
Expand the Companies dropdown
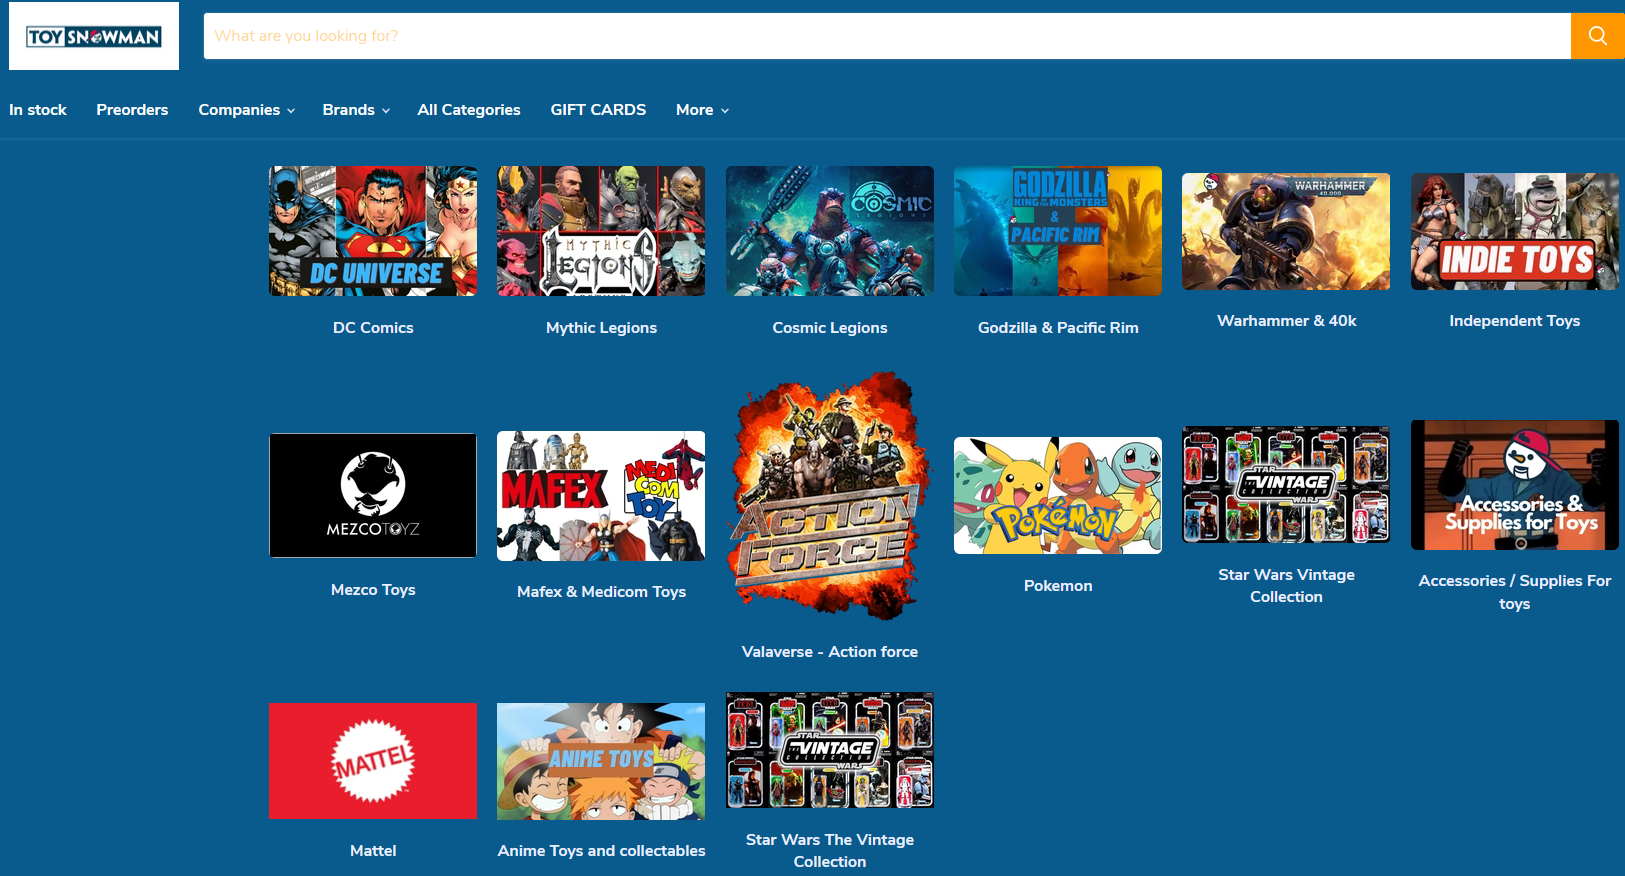click(247, 110)
